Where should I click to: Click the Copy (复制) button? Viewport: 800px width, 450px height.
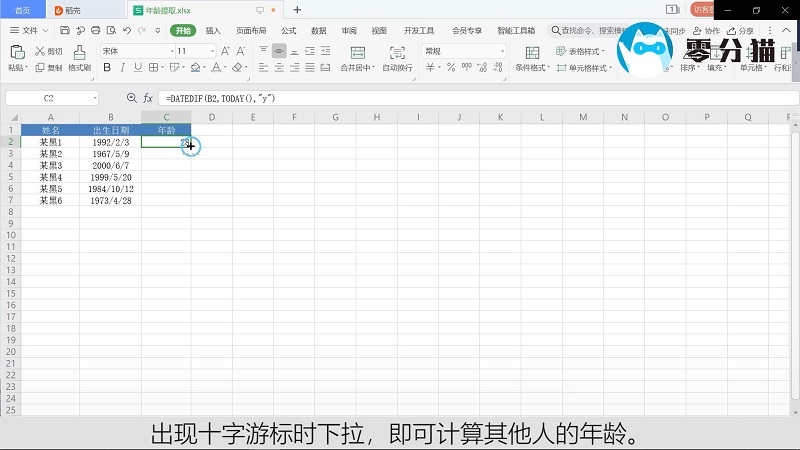(x=48, y=67)
